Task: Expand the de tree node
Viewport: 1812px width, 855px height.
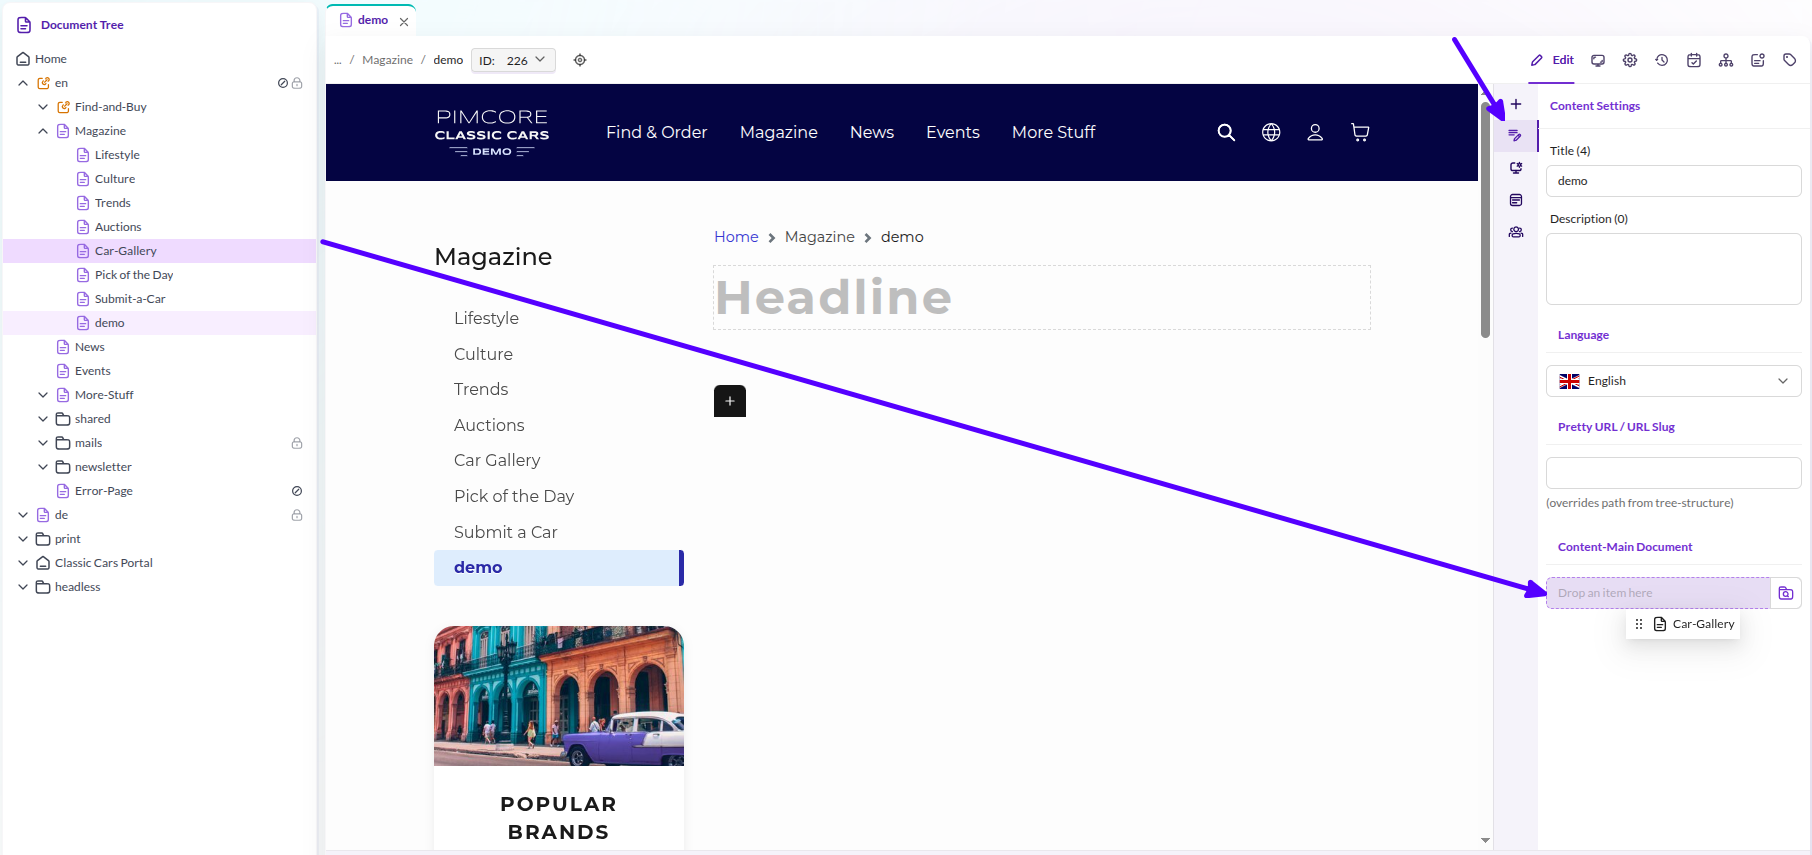Action: [23, 515]
